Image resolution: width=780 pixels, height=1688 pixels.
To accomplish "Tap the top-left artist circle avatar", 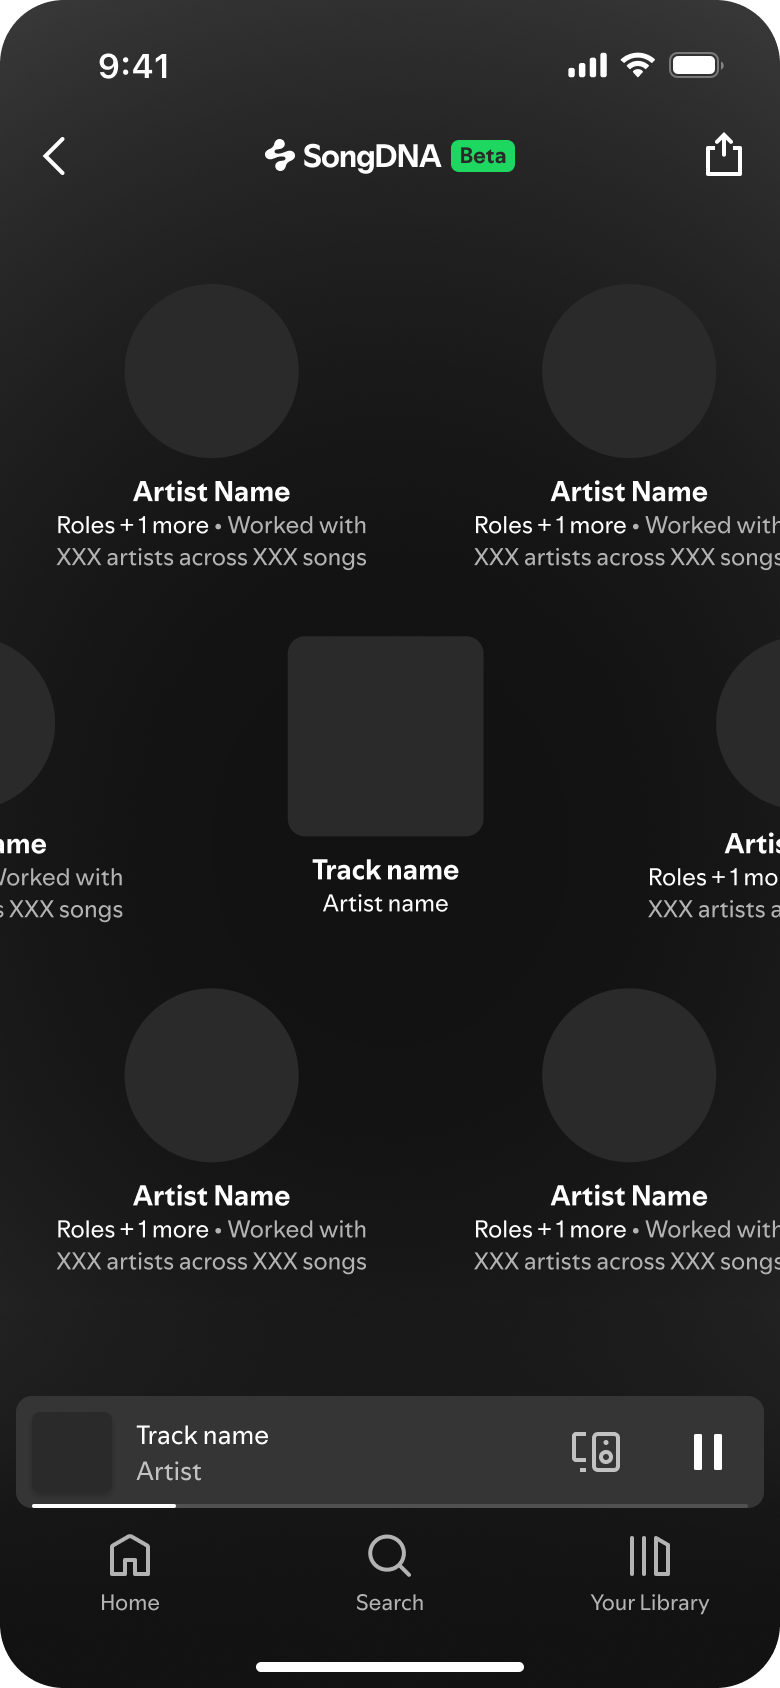I will pos(212,371).
